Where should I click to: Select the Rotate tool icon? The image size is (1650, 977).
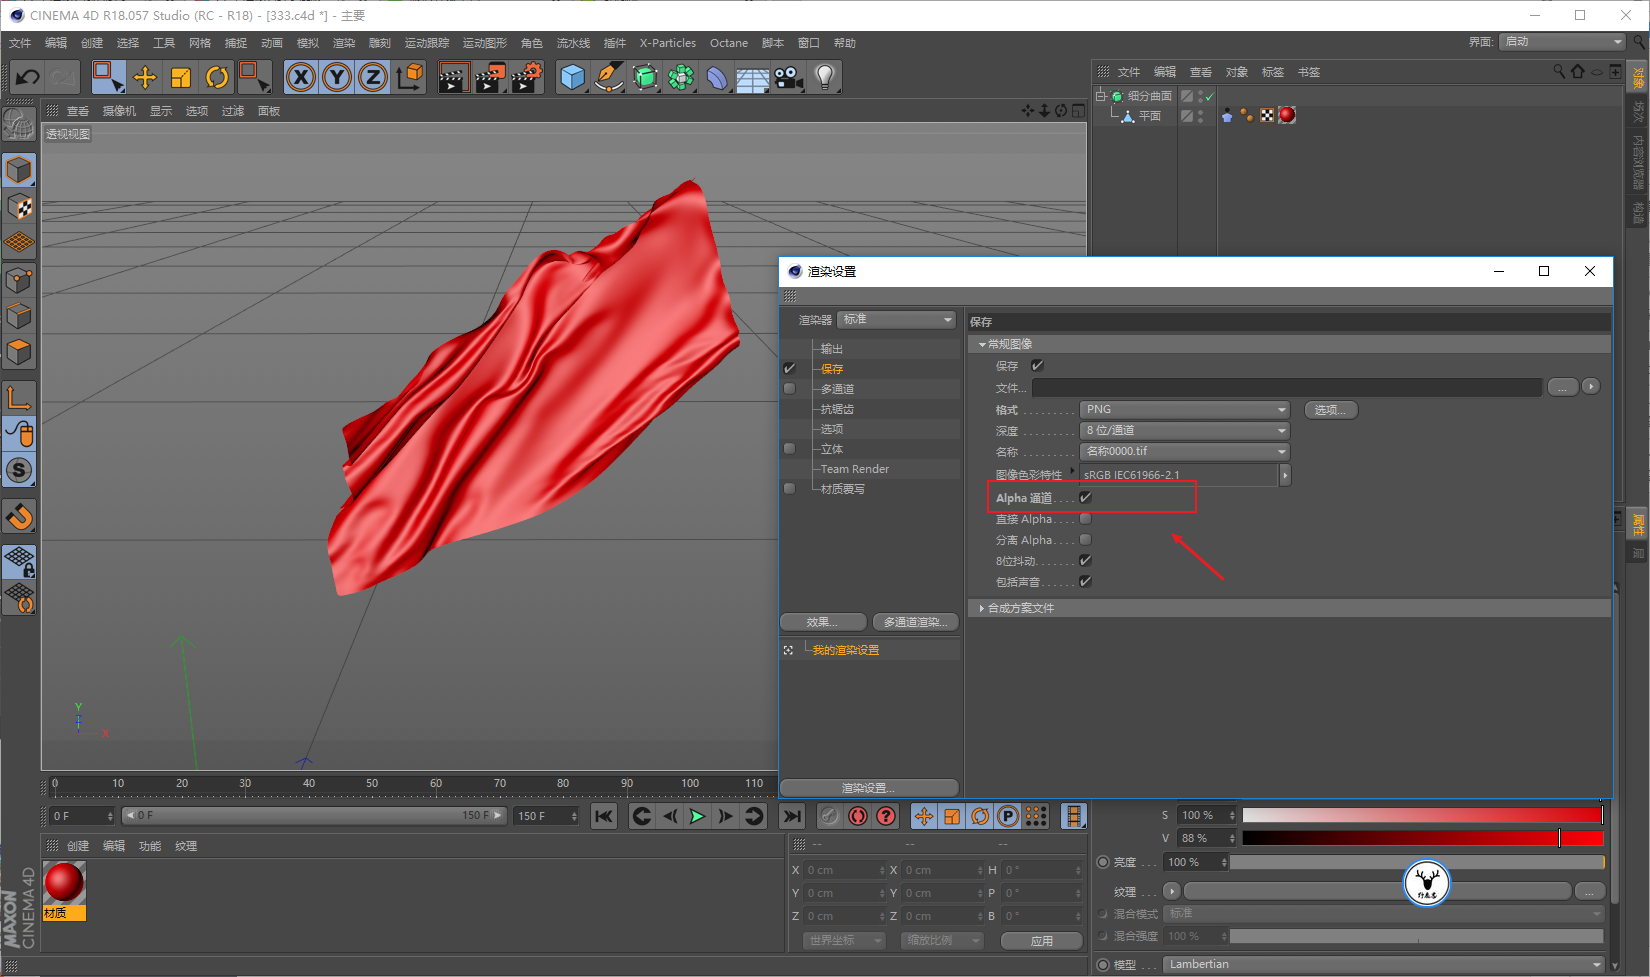217,77
